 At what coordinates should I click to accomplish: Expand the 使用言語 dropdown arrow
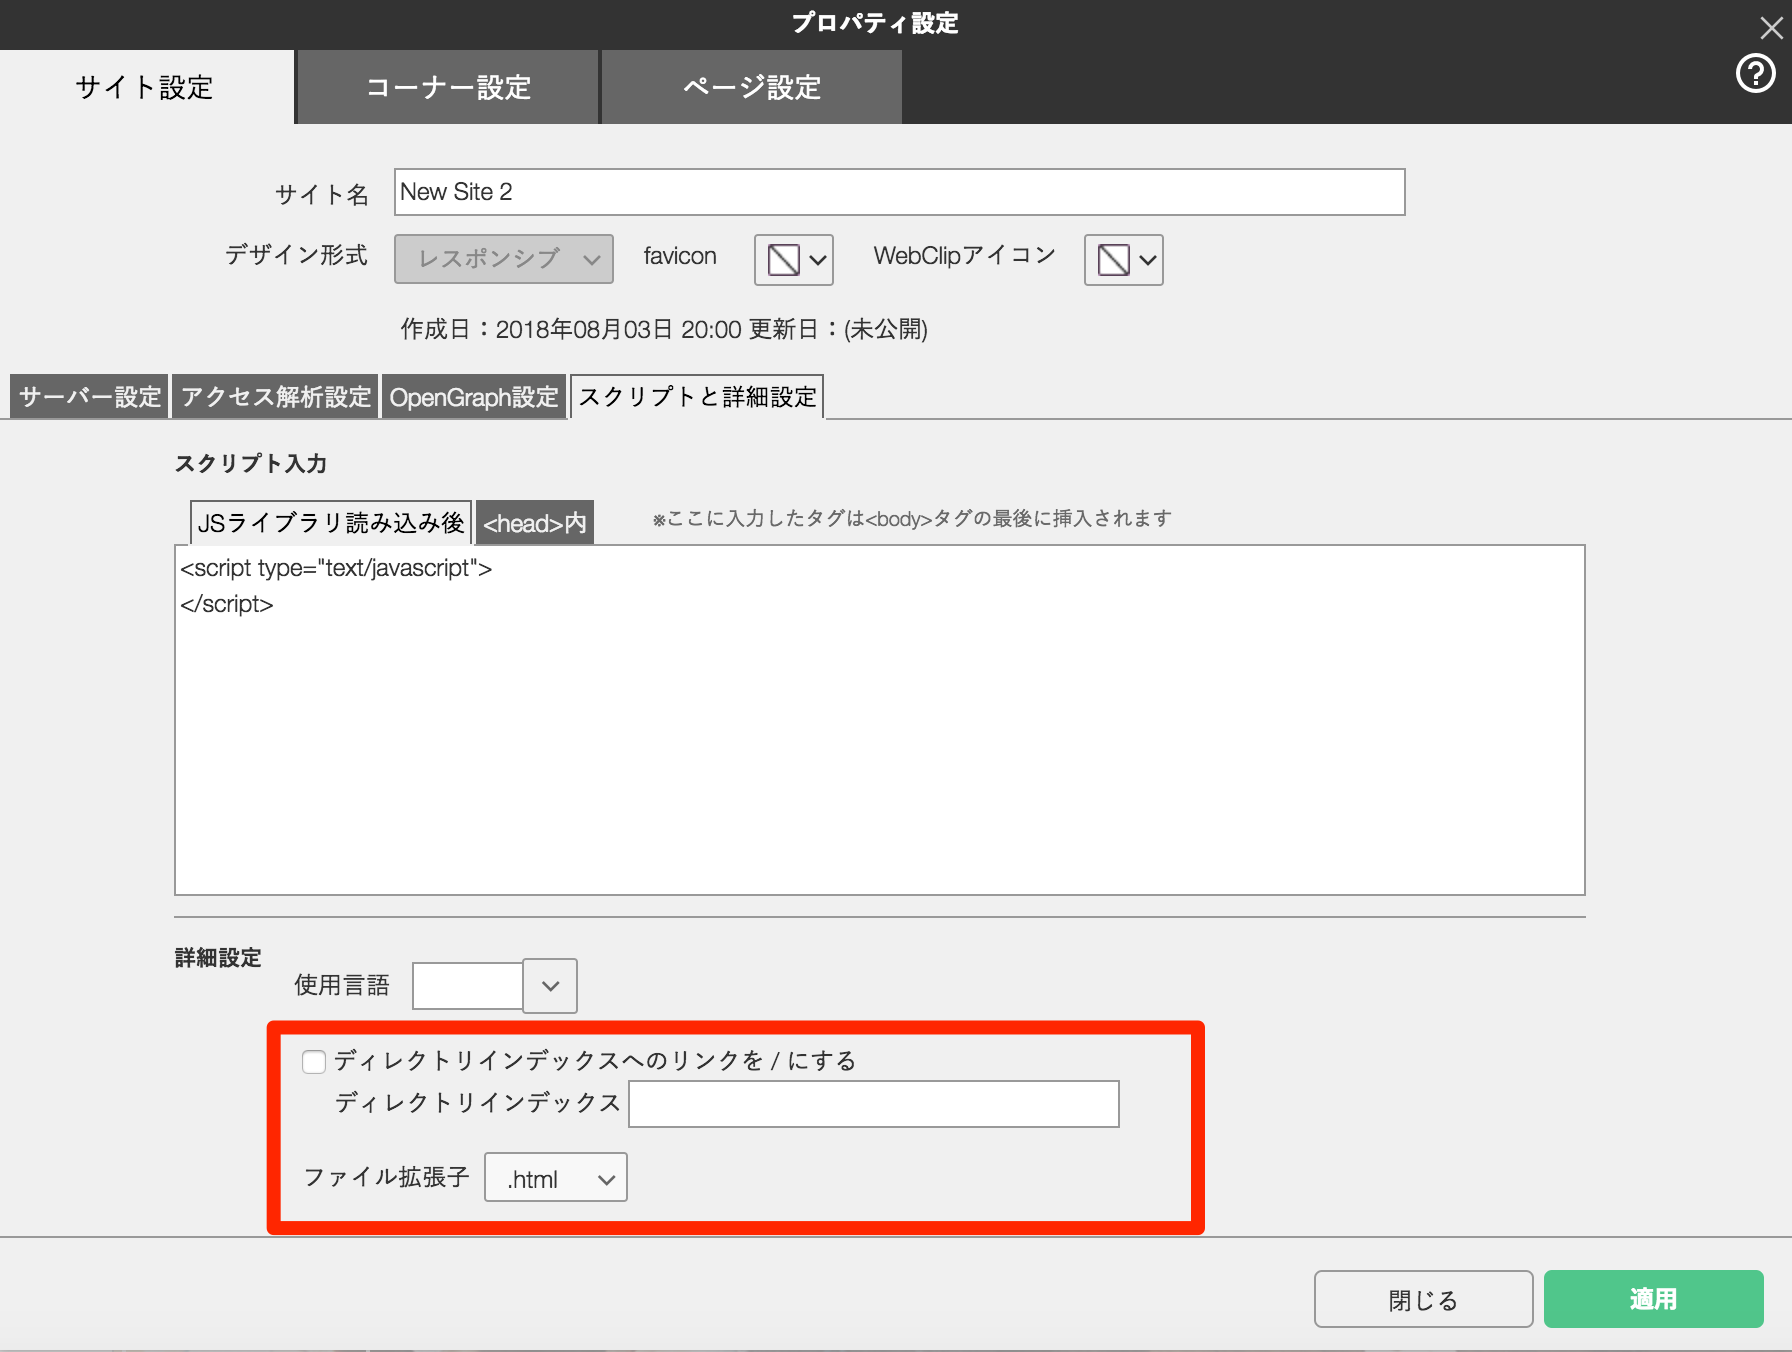pyautogui.click(x=550, y=986)
